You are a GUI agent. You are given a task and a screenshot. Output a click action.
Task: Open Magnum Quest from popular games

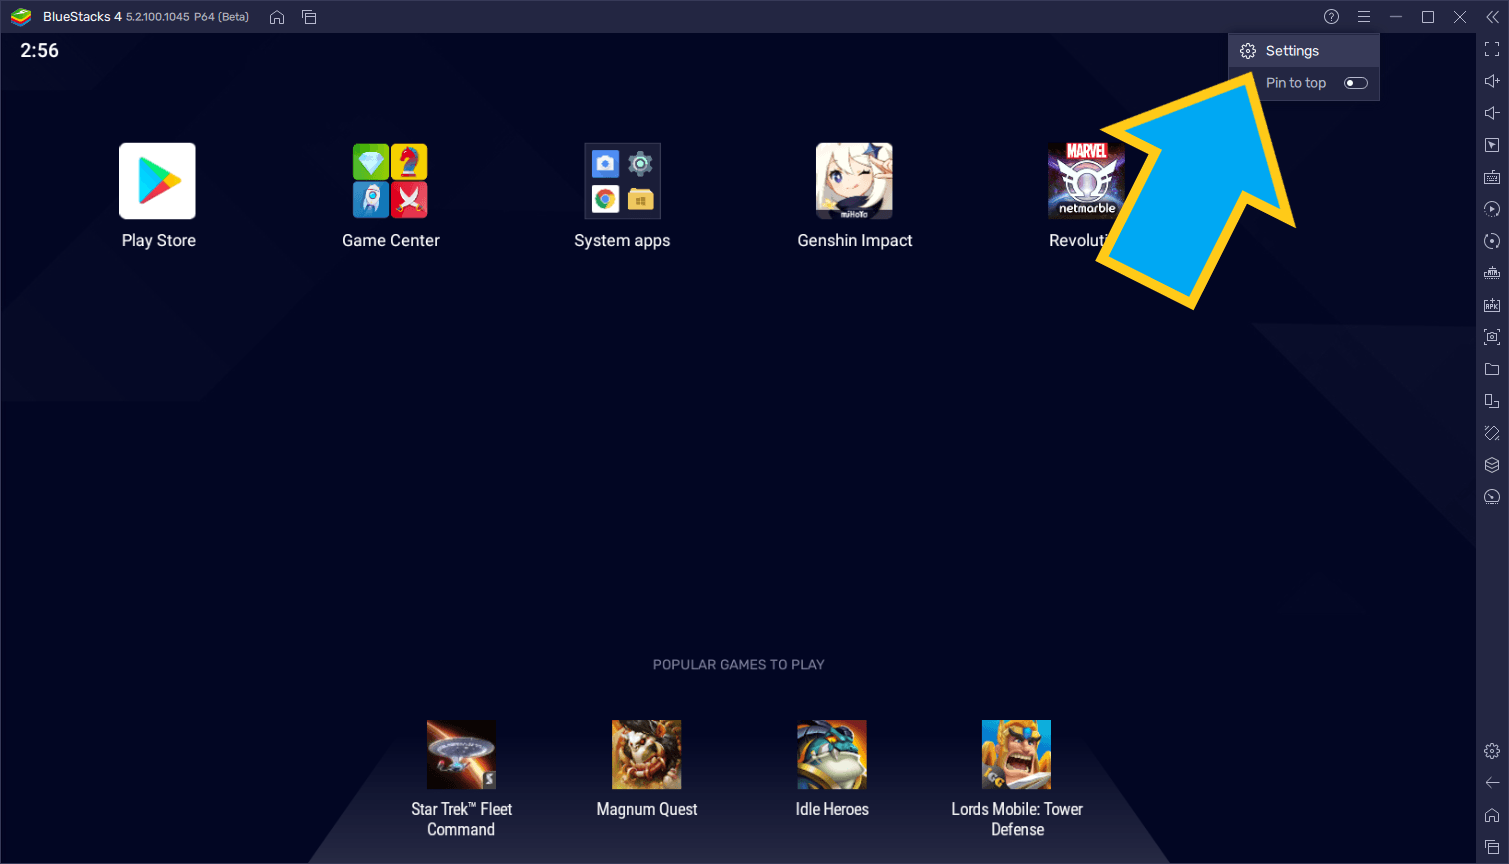pyautogui.click(x=647, y=755)
